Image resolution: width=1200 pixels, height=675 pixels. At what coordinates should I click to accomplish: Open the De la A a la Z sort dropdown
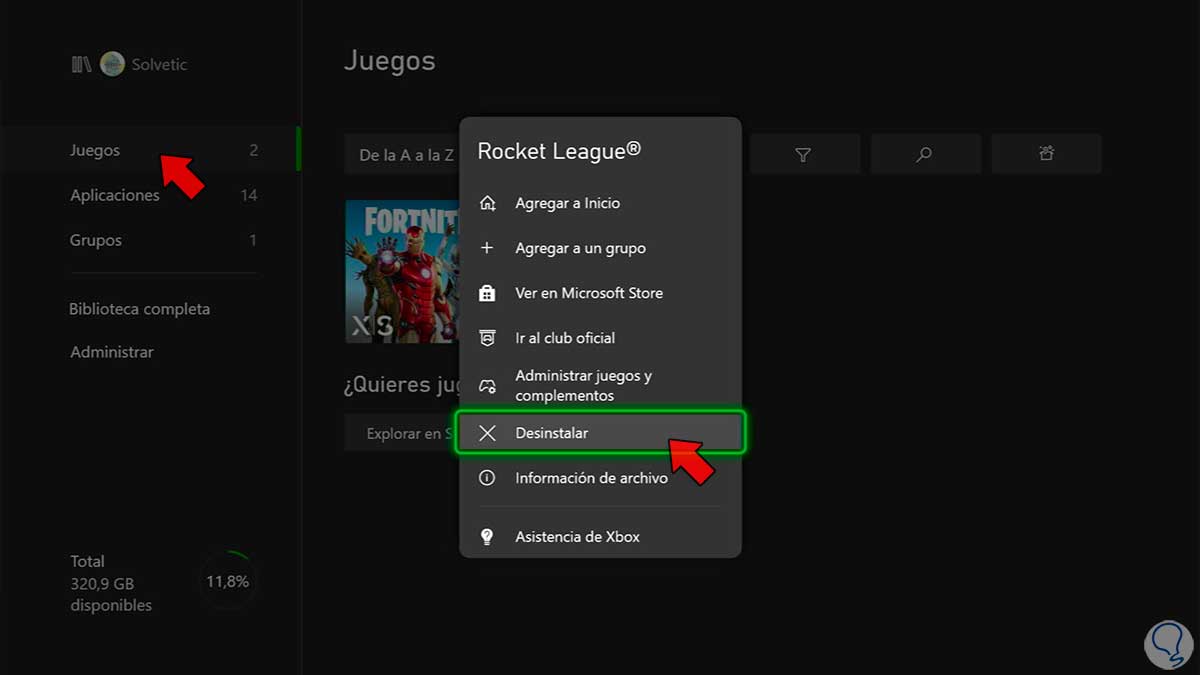coord(402,154)
